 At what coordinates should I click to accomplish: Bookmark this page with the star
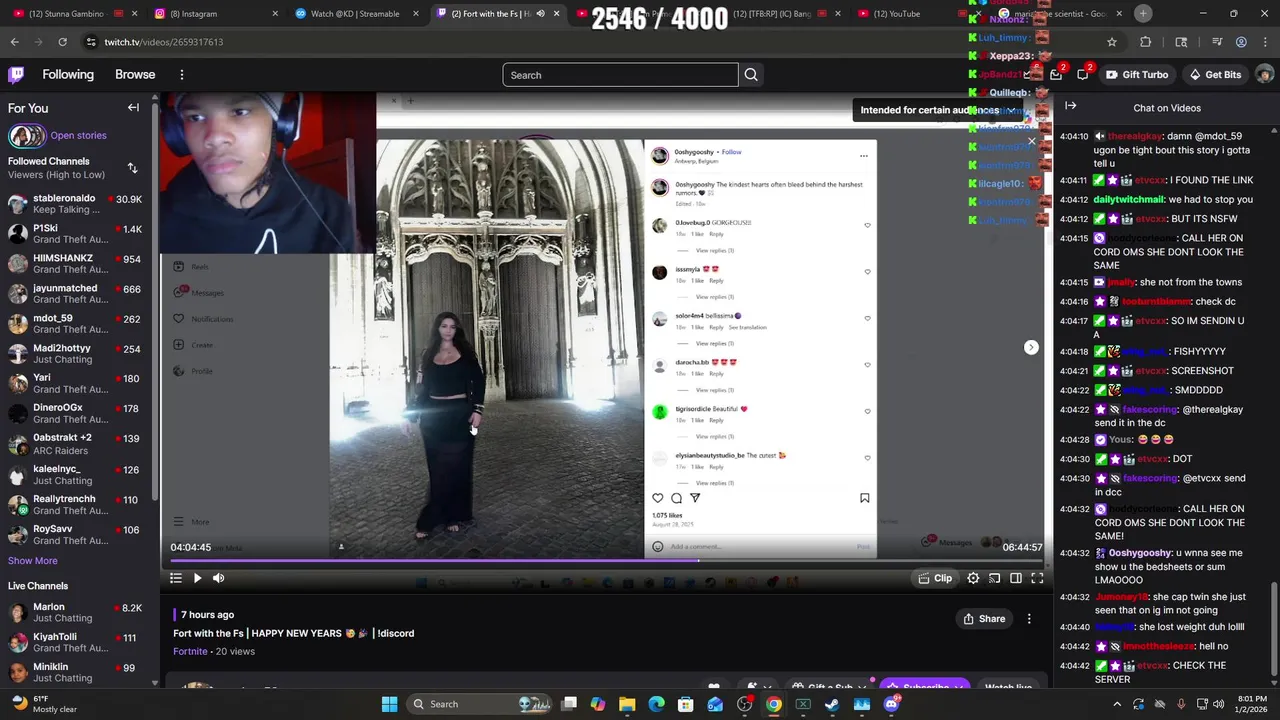[1112, 42]
